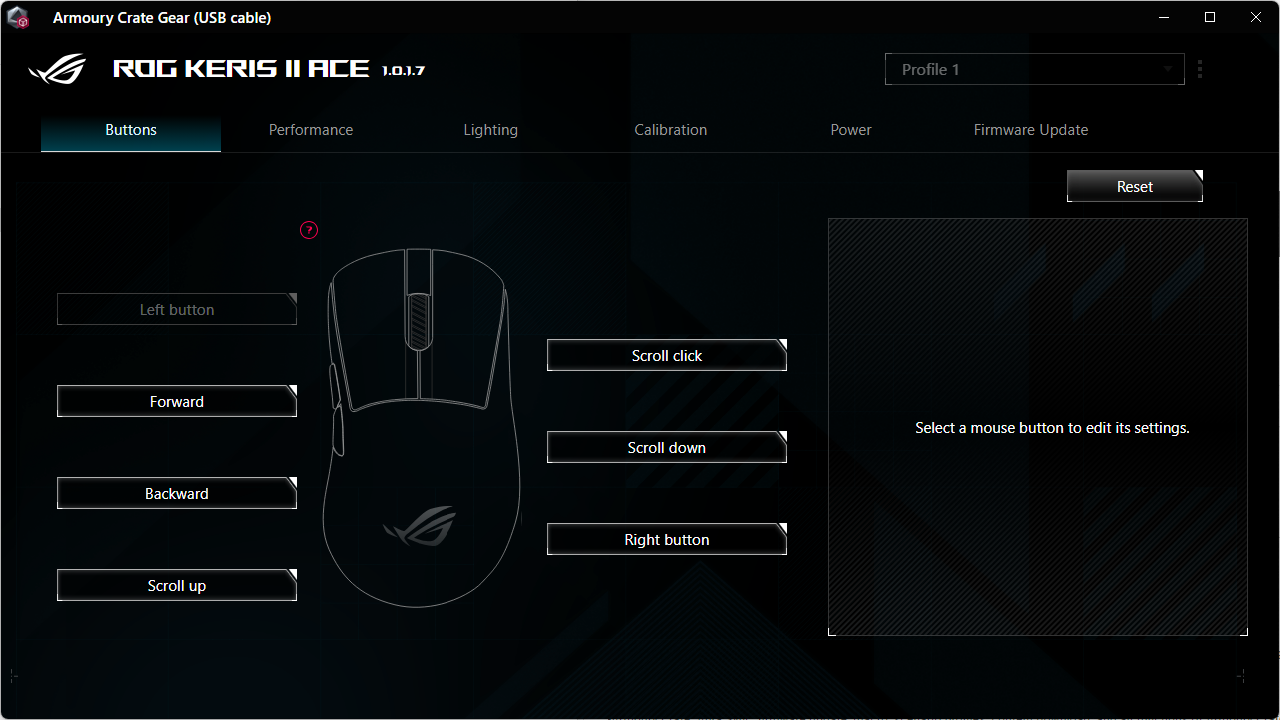Click the ROG KERIS II ACE device title

[x=241, y=69]
